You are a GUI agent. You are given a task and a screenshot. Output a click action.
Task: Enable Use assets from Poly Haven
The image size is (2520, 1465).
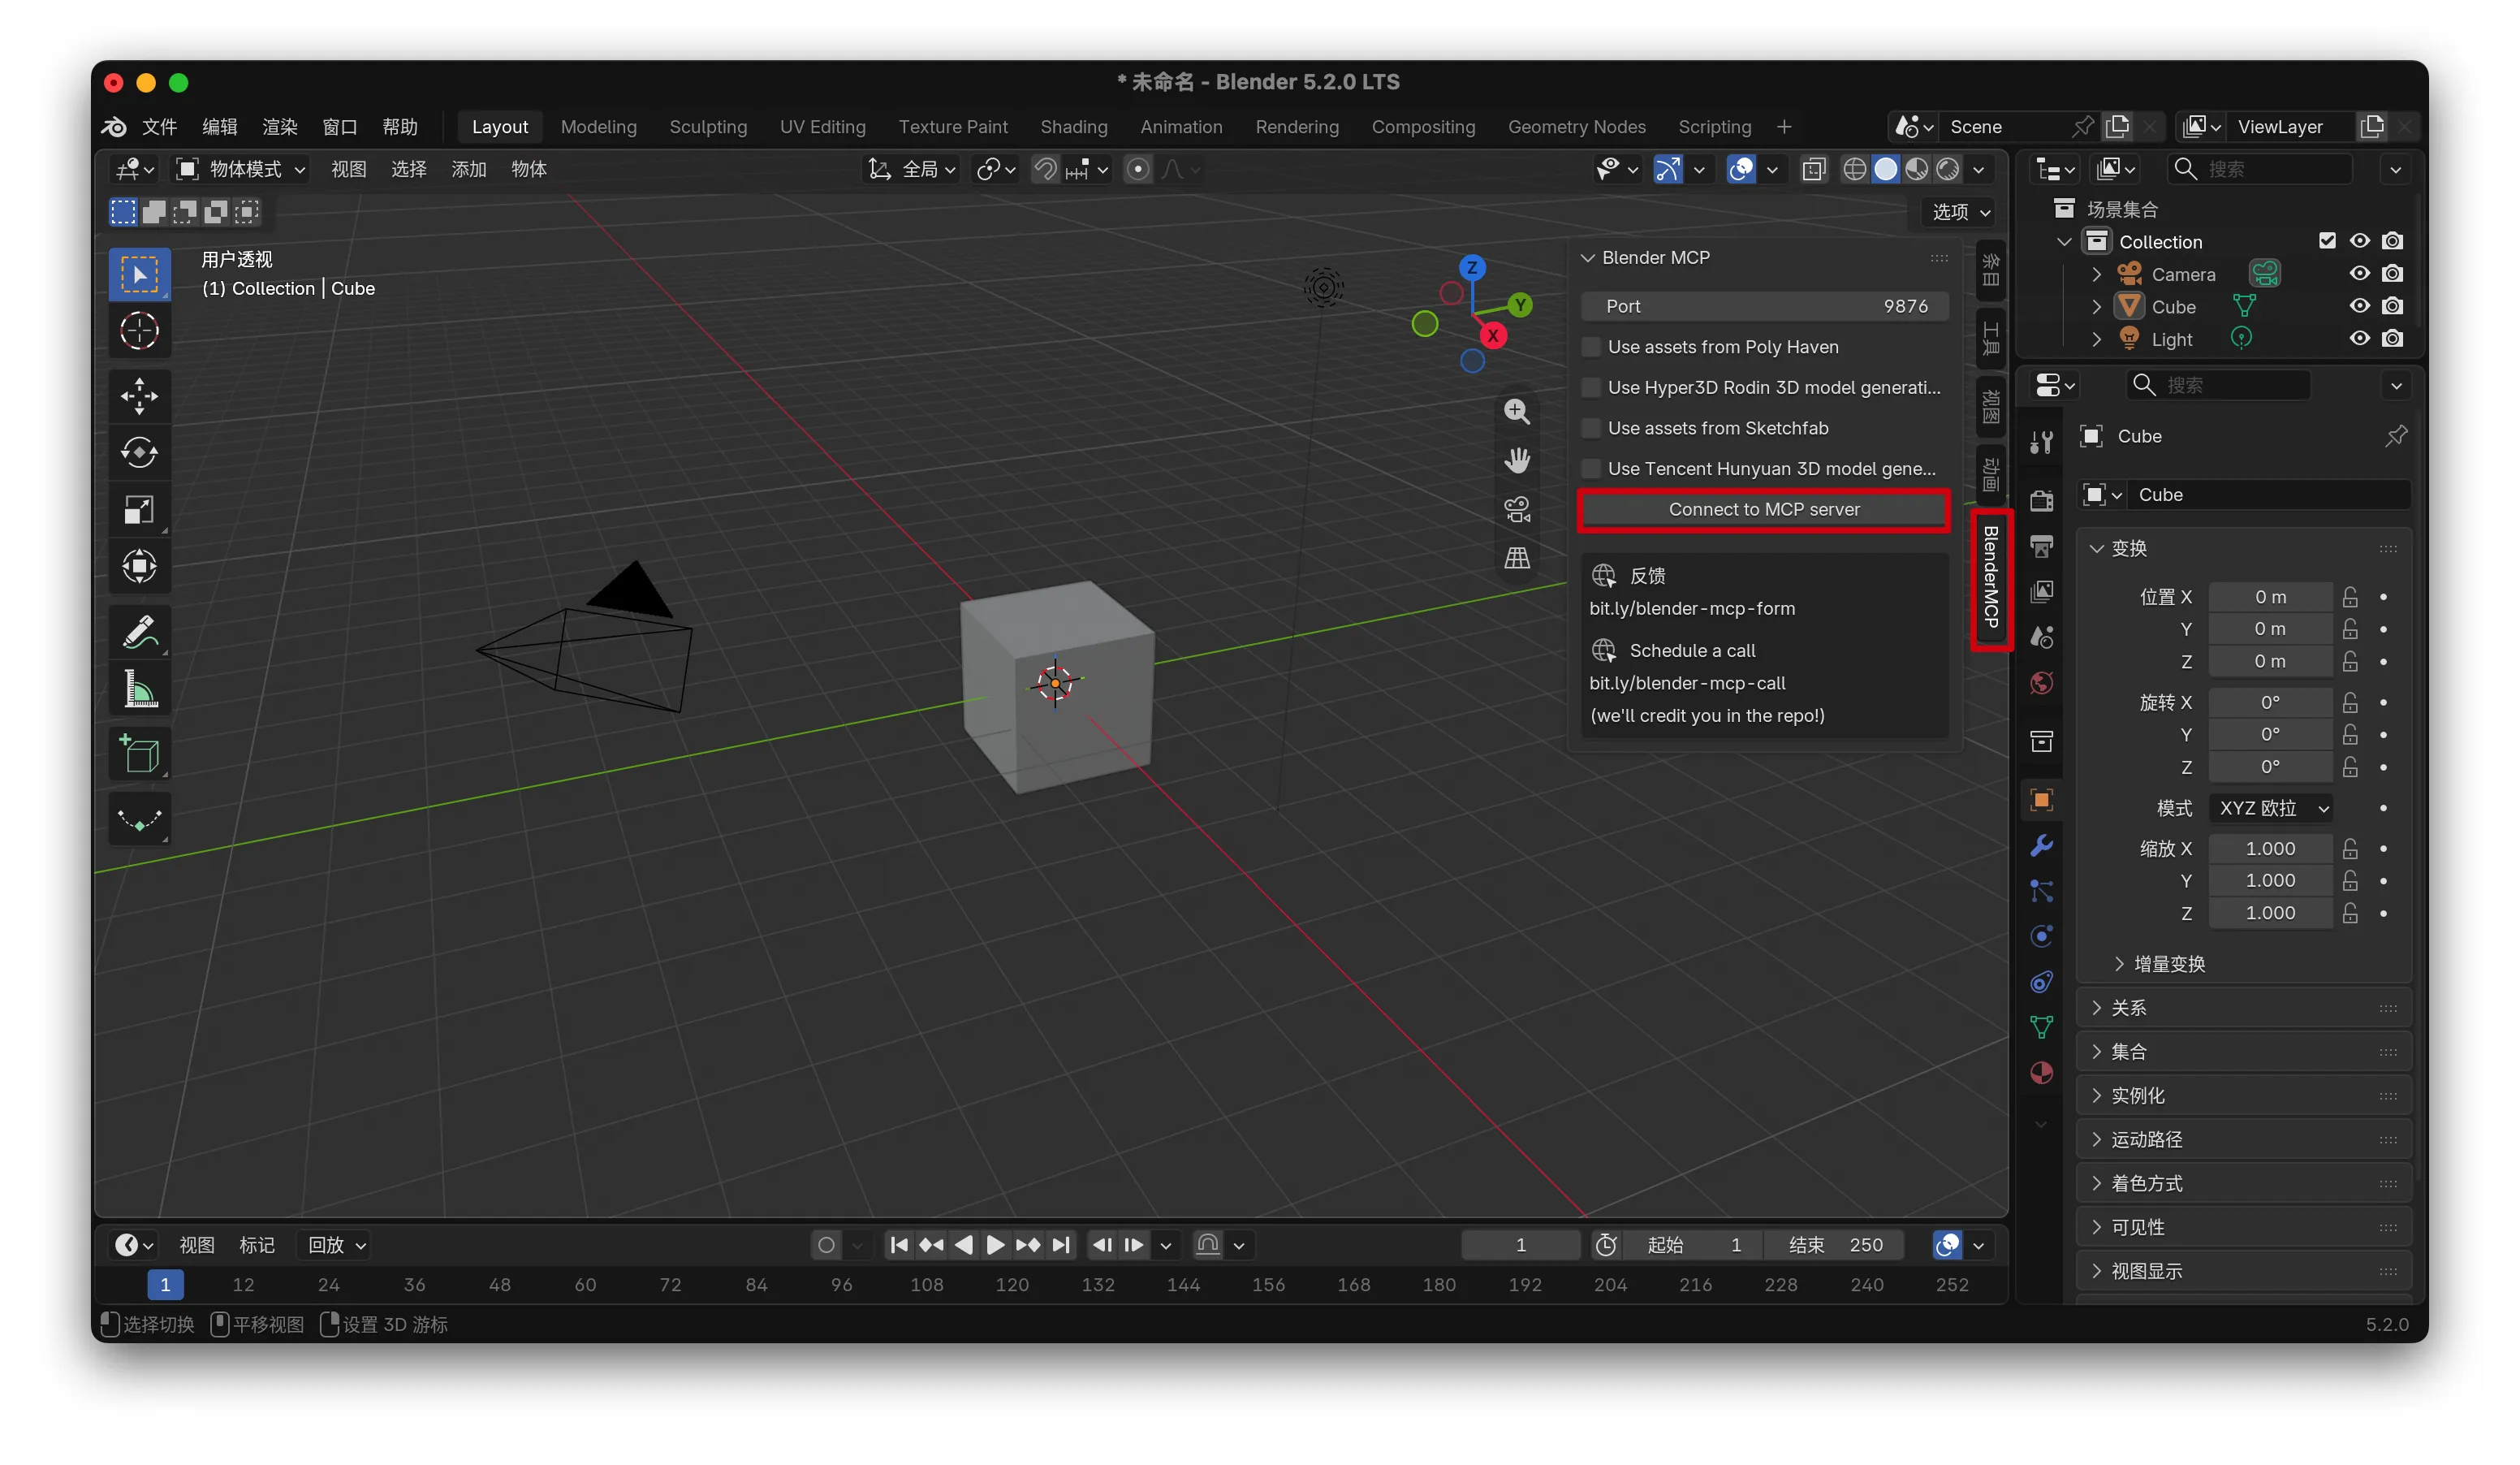1591,347
